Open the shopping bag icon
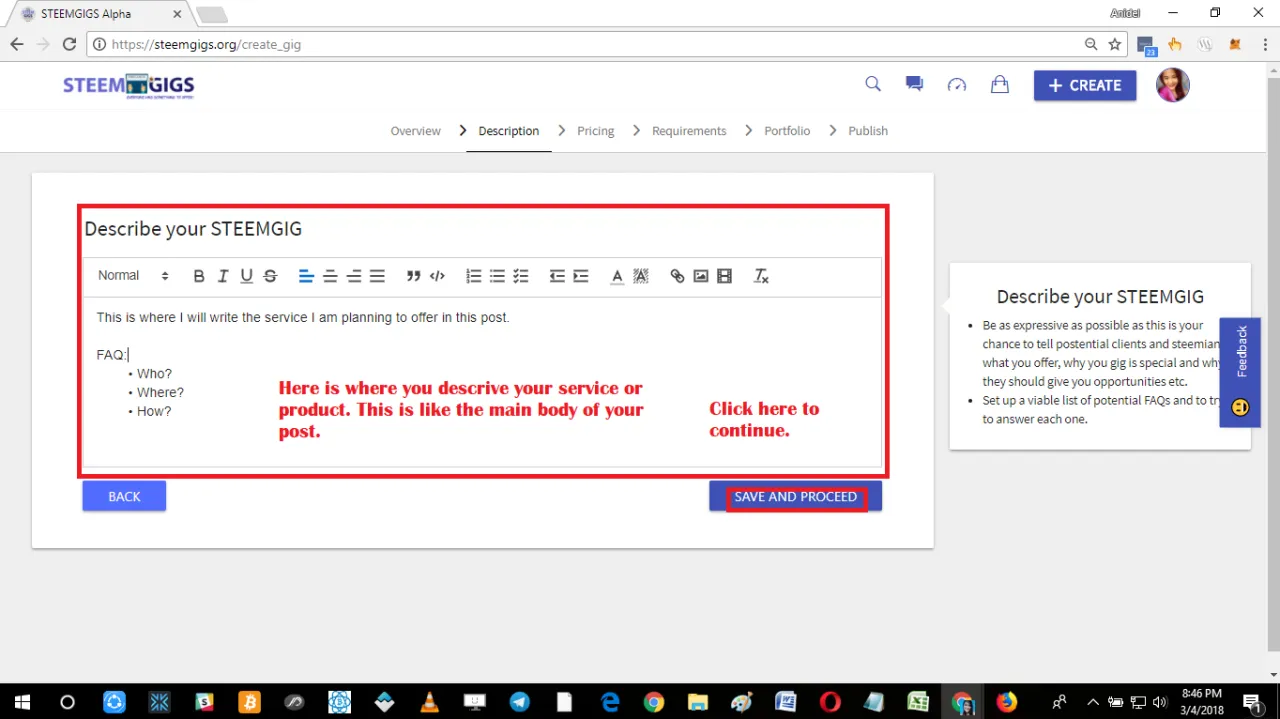Viewport: 1280px width, 719px height. coord(999,84)
